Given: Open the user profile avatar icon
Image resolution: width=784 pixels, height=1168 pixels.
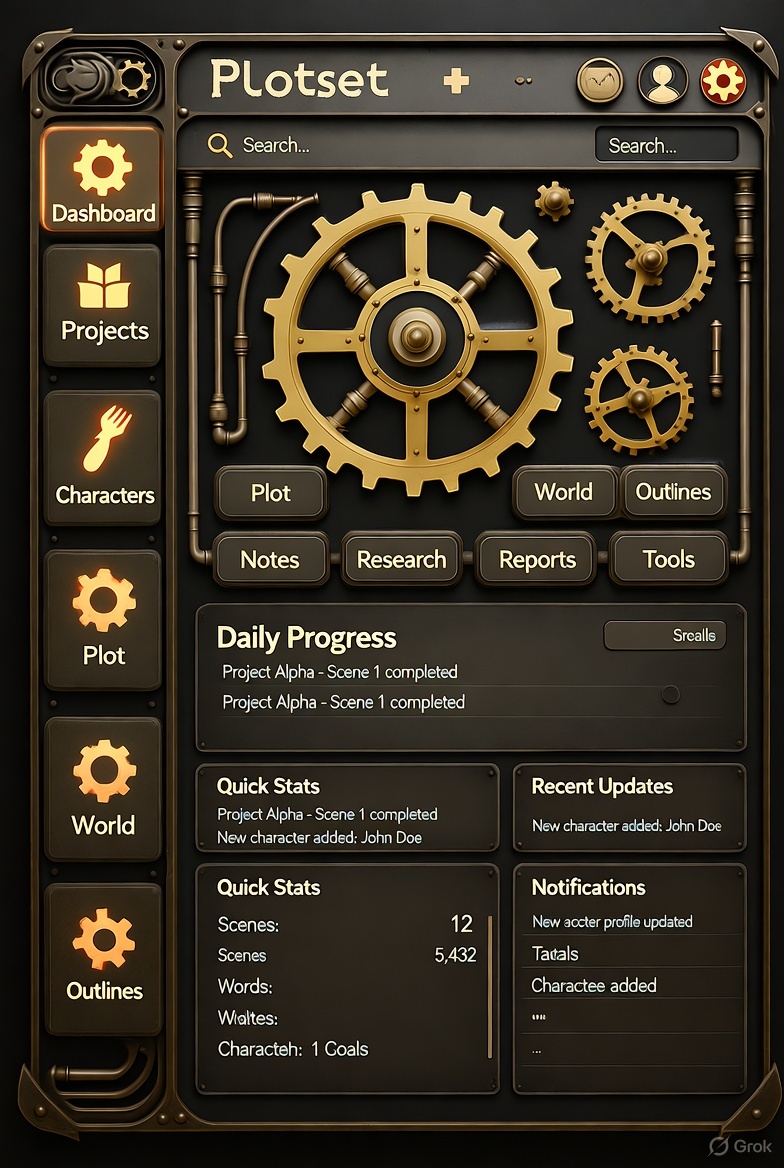Looking at the screenshot, I should pos(662,80).
